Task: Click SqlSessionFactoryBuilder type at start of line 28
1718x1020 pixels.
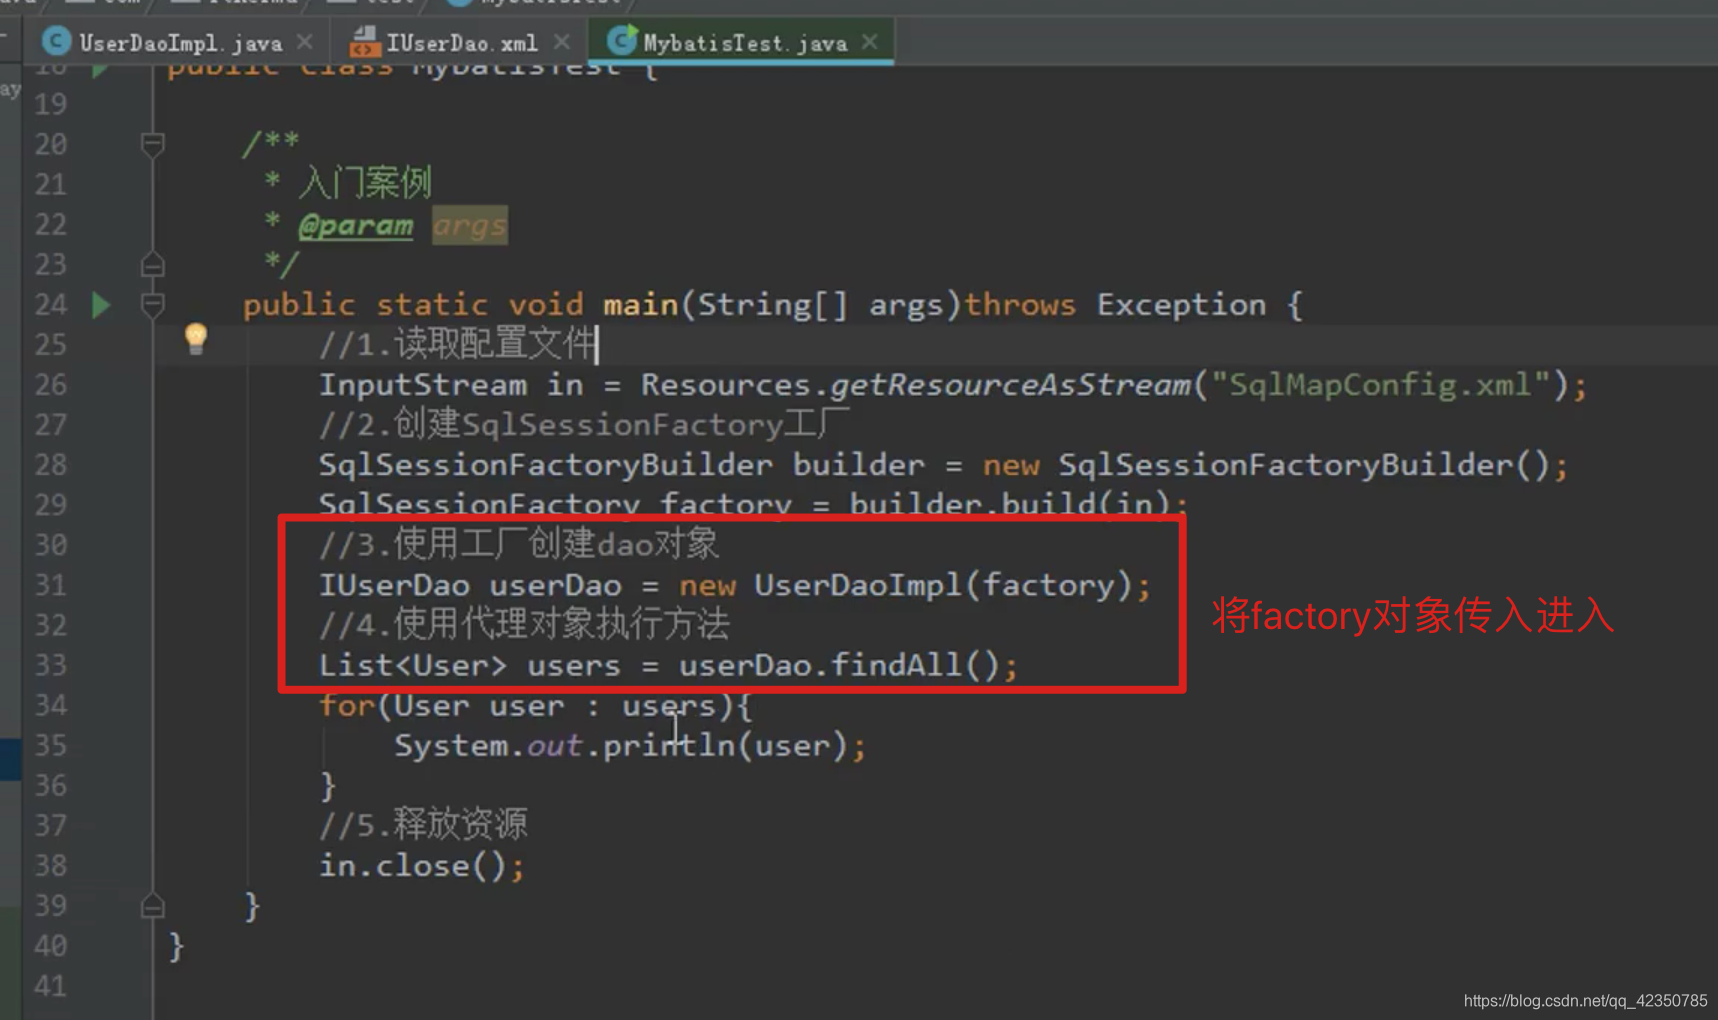Action: [x=546, y=465]
